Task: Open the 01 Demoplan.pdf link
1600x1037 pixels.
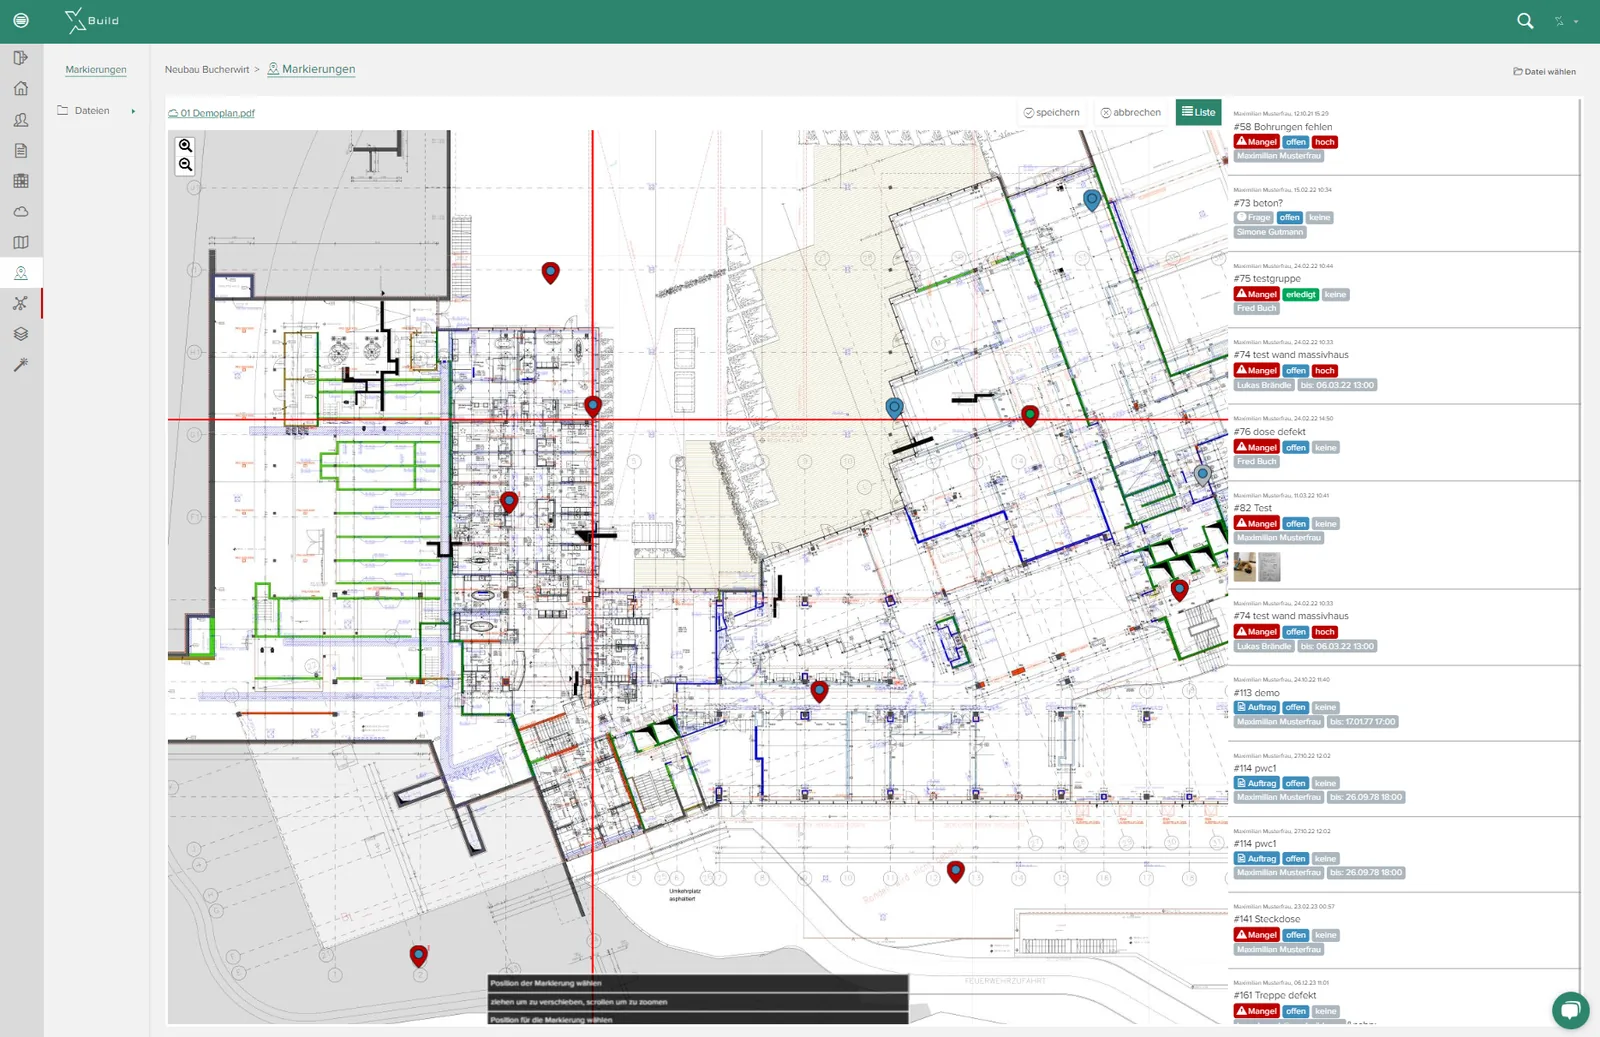Action: tap(212, 113)
